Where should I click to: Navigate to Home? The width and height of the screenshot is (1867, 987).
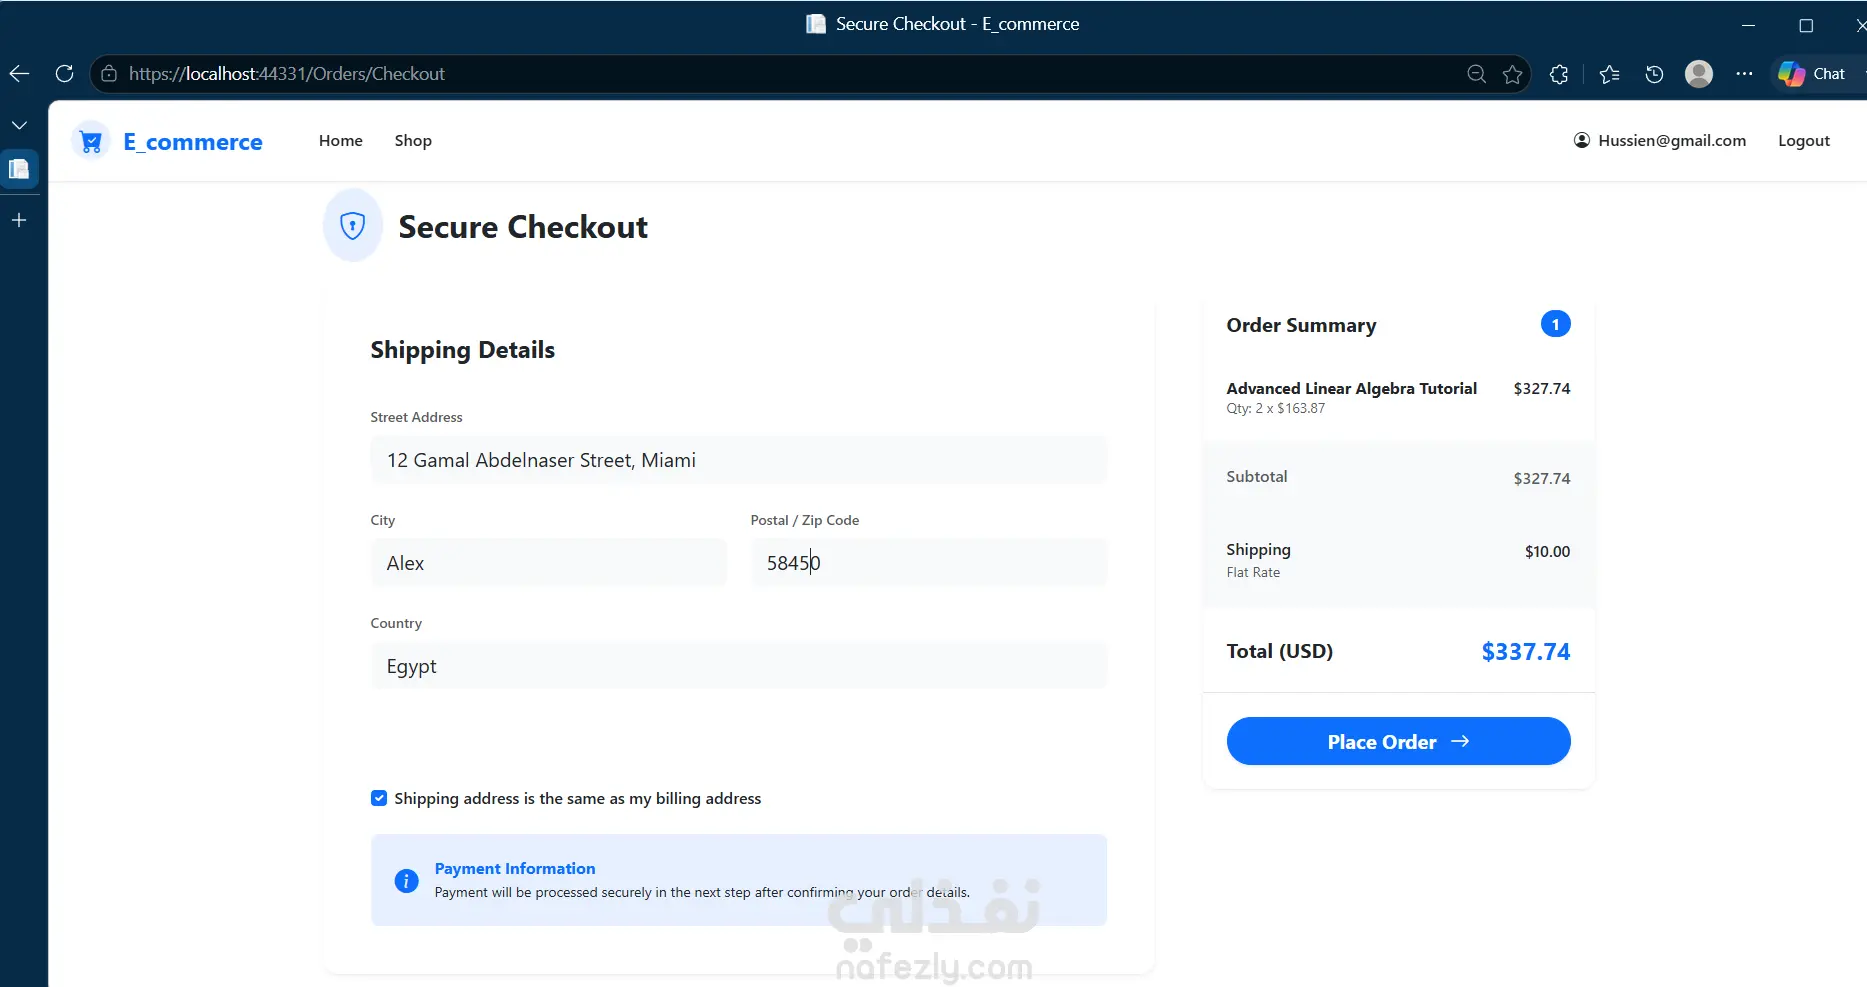(x=341, y=141)
